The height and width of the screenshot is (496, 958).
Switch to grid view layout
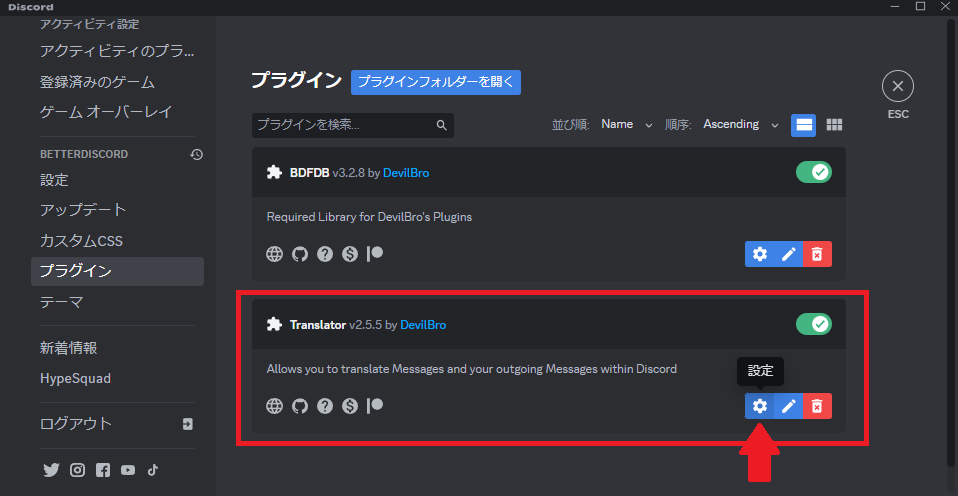834,125
